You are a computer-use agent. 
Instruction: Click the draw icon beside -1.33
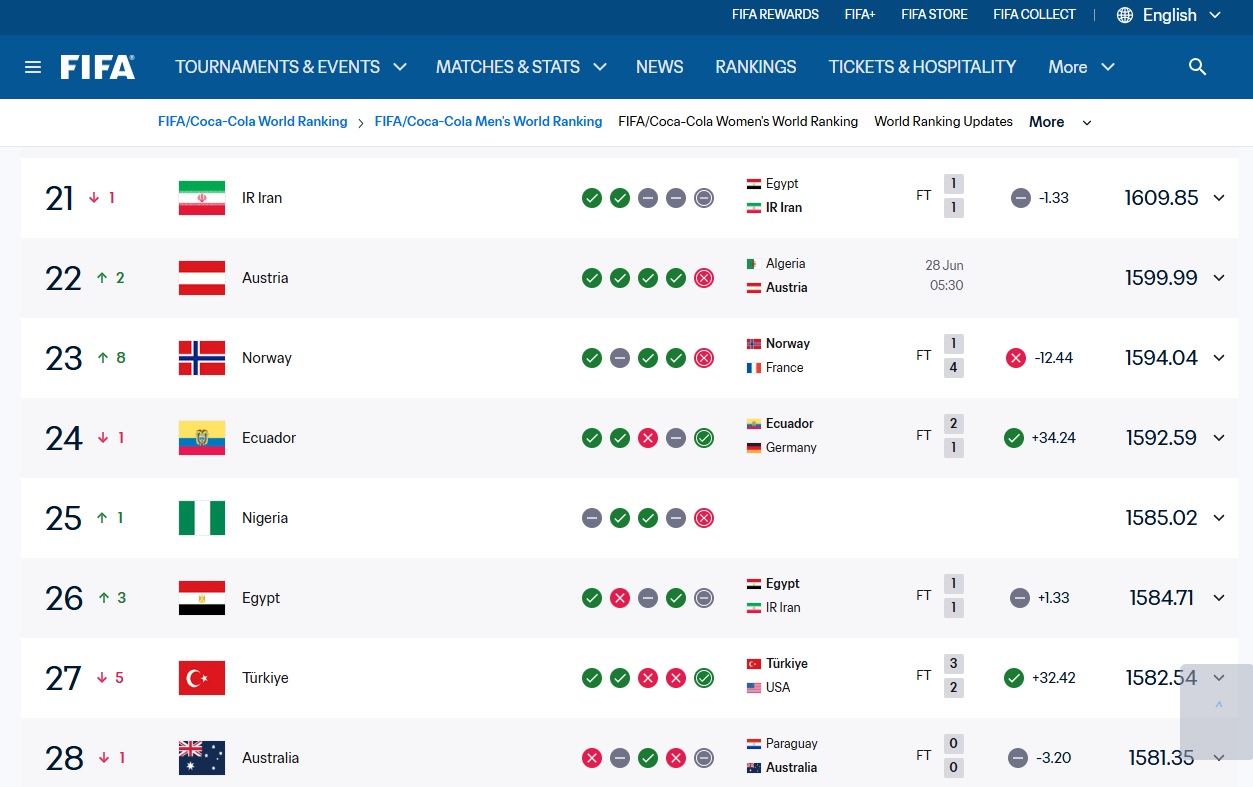click(x=1020, y=198)
